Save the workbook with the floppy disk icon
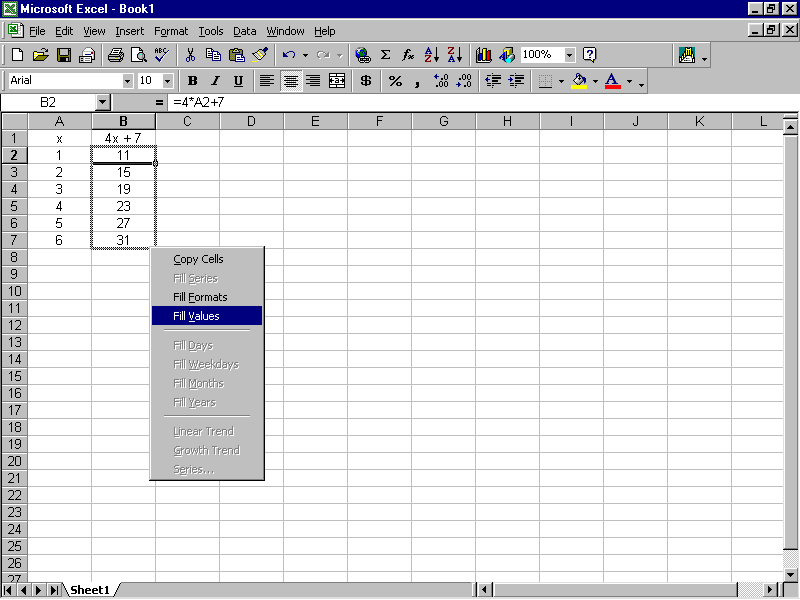This screenshot has height=600, width=800. pos(64,55)
